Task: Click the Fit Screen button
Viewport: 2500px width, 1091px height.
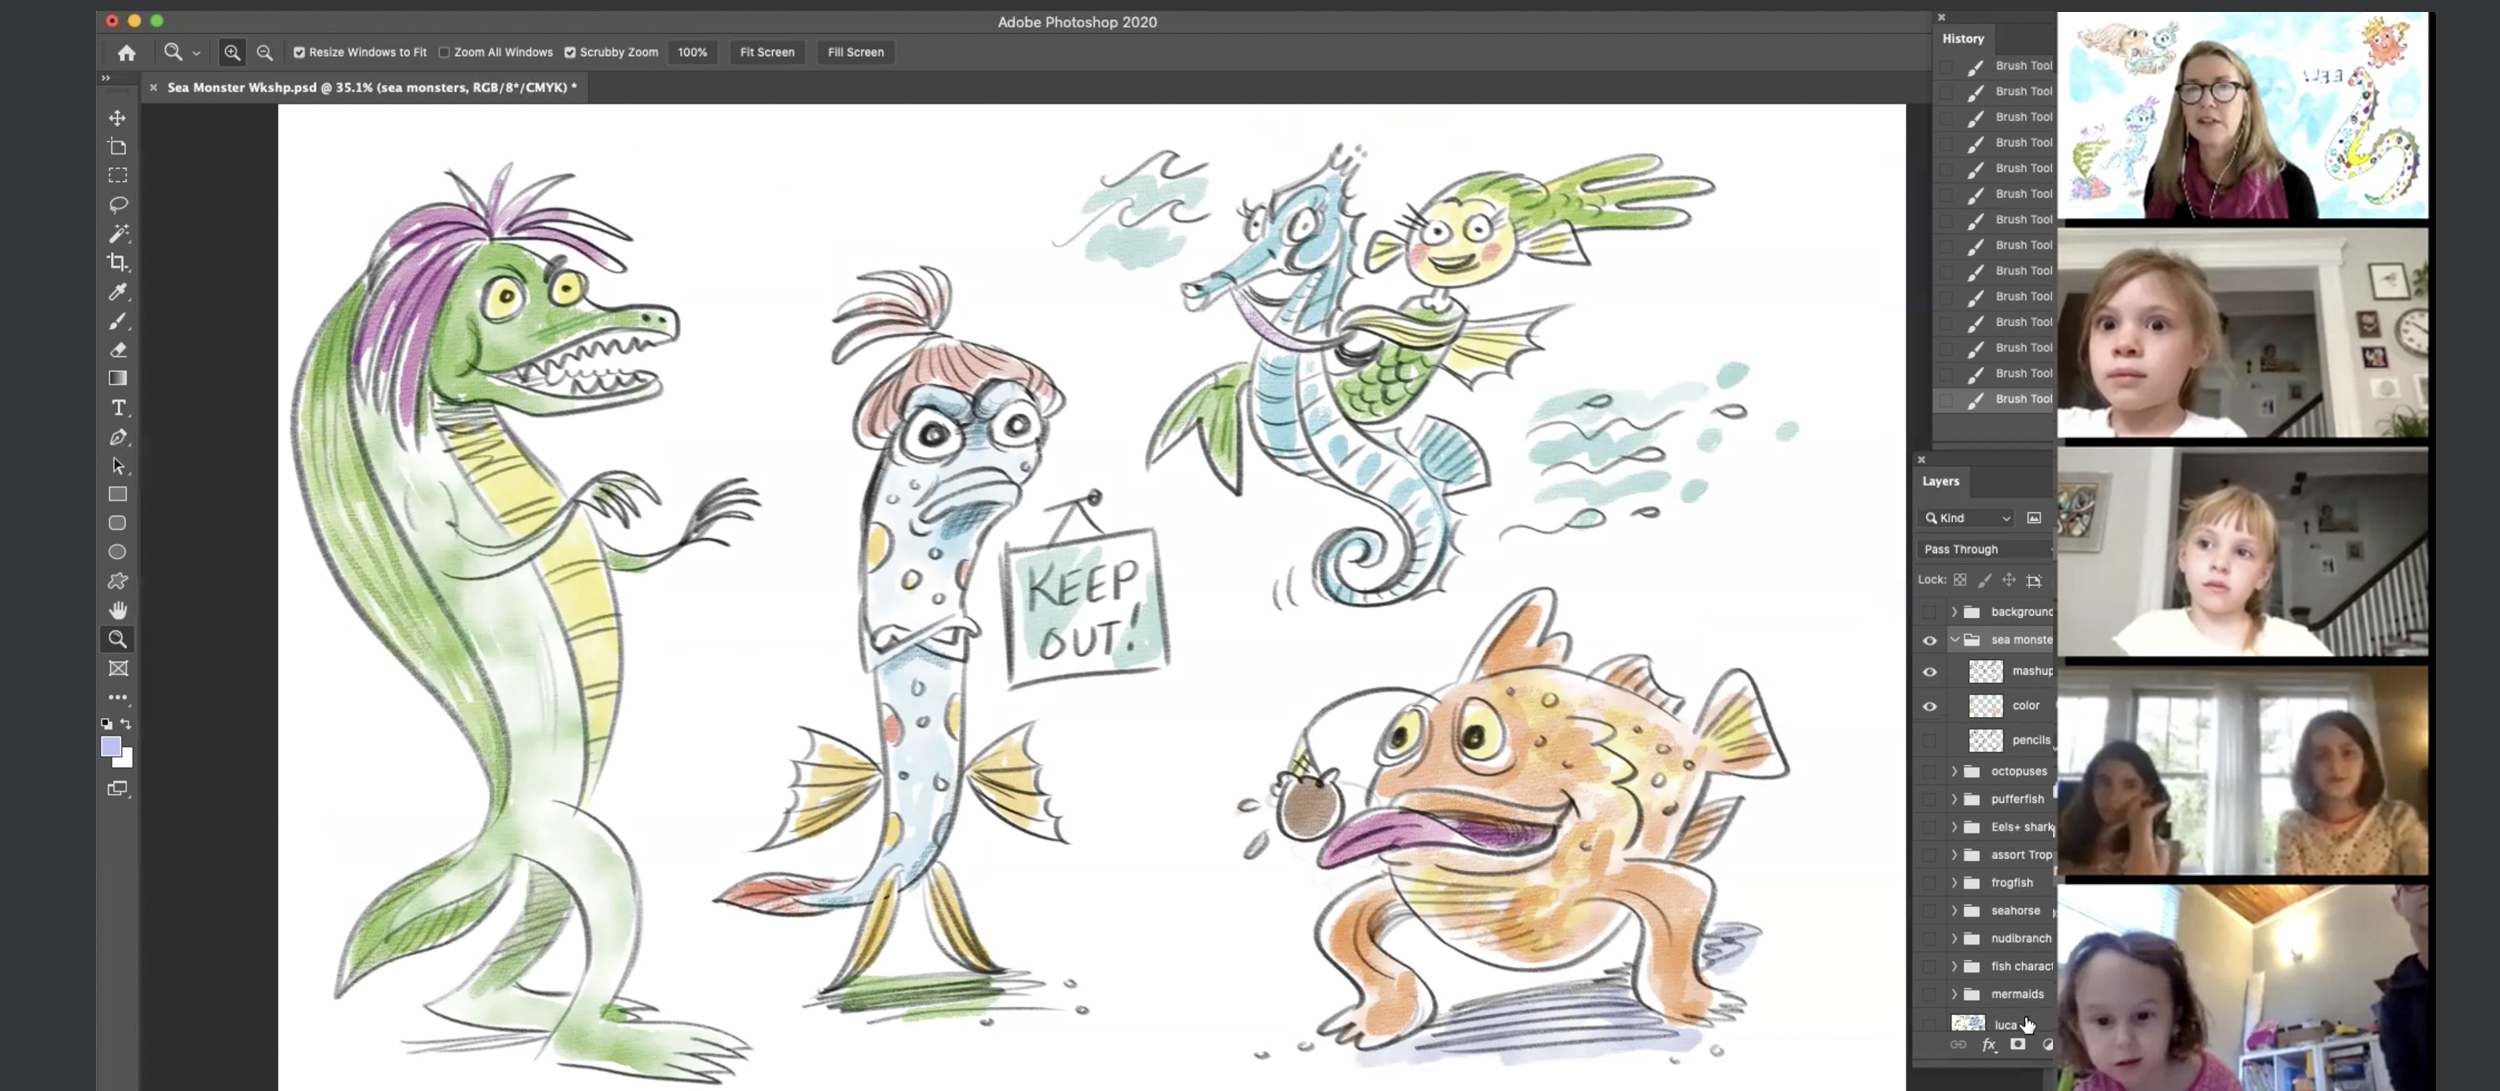Action: [766, 52]
